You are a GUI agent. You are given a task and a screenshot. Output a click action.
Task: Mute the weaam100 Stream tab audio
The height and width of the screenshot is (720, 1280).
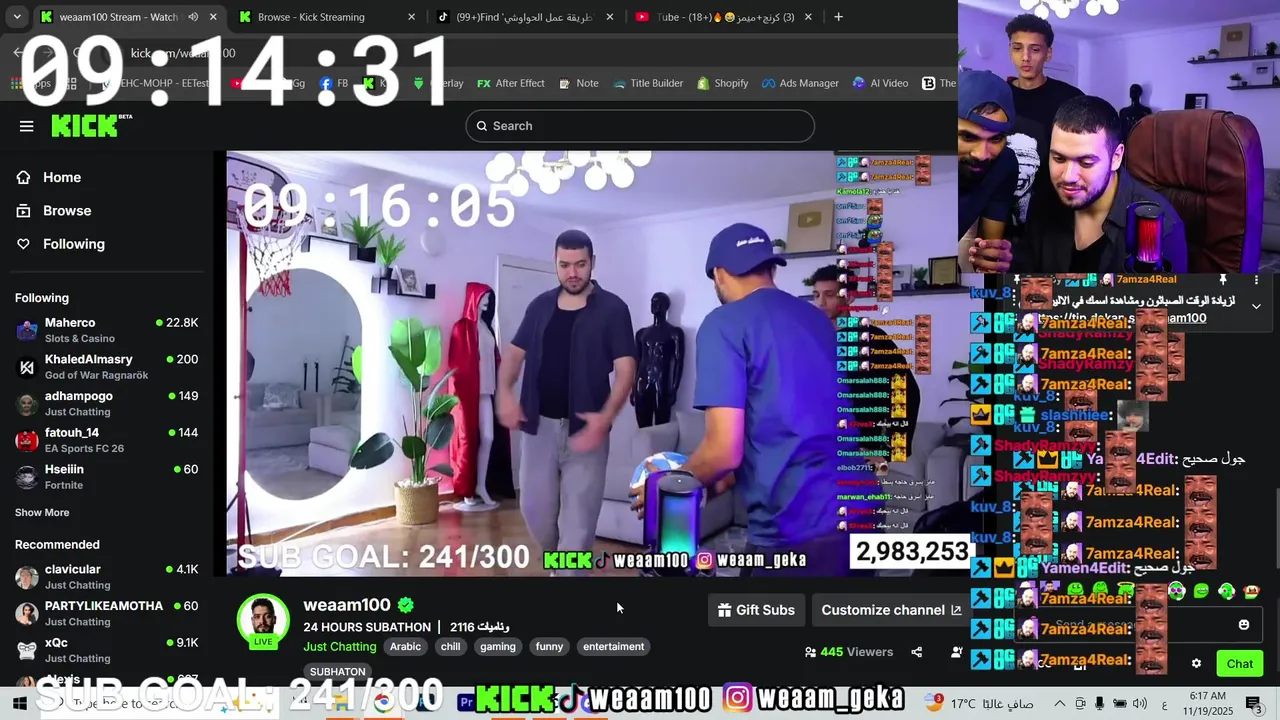(x=193, y=17)
